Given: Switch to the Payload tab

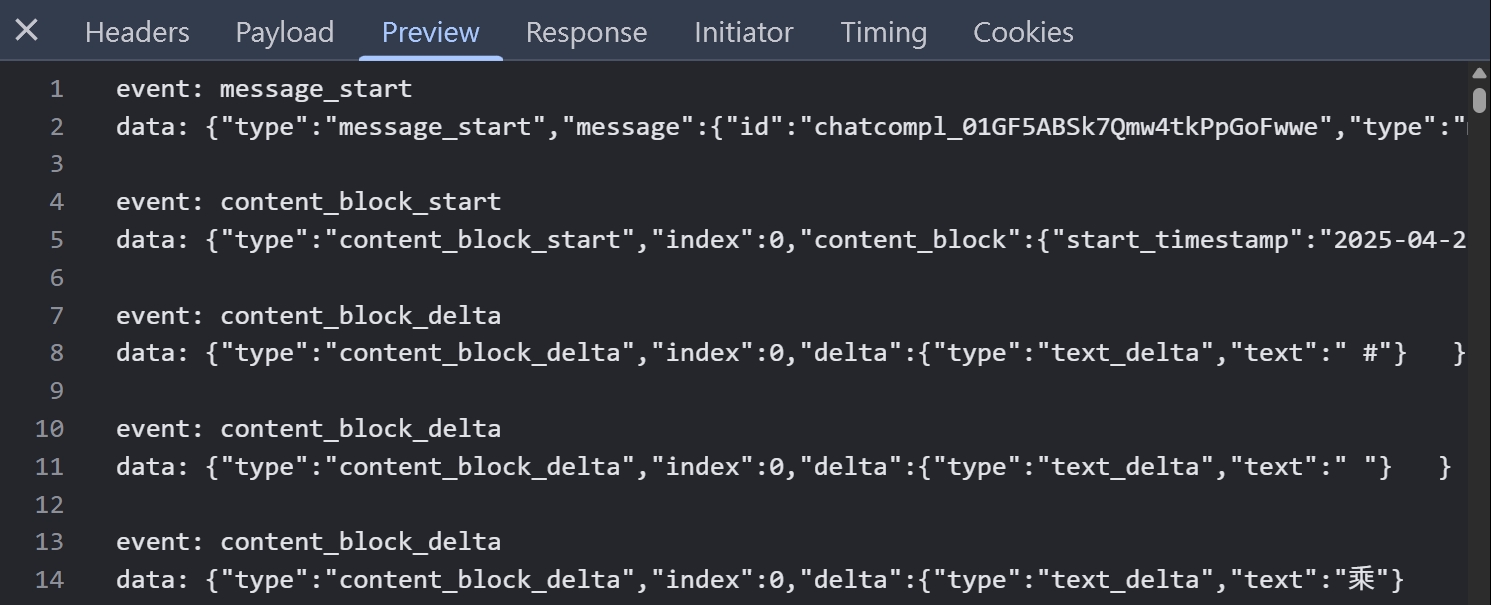Looking at the screenshot, I should click(x=285, y=32).
